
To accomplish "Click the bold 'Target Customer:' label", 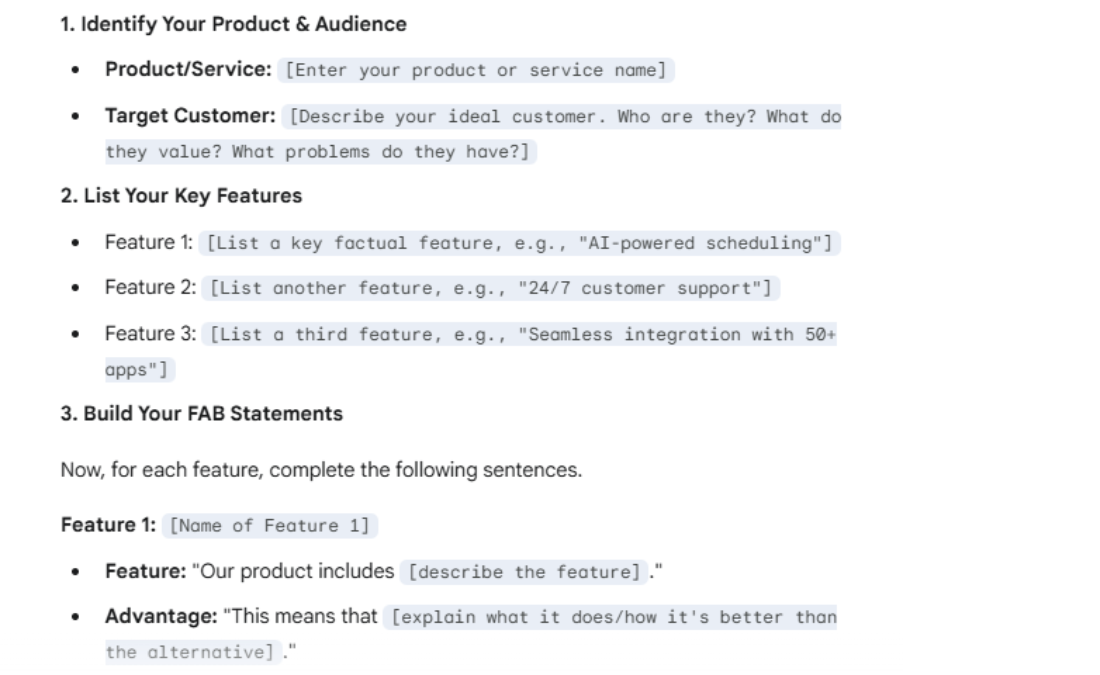I will (190, 117).
